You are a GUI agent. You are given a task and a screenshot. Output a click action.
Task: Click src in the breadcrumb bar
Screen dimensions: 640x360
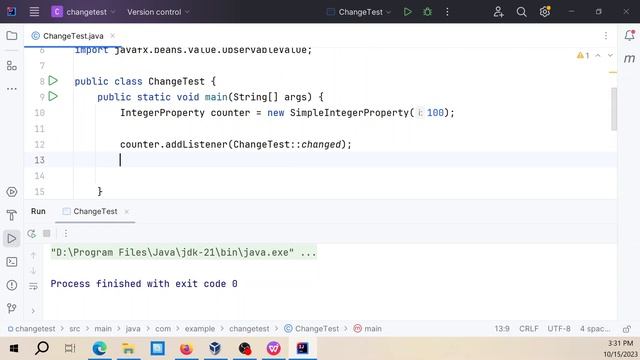[75, 329]
